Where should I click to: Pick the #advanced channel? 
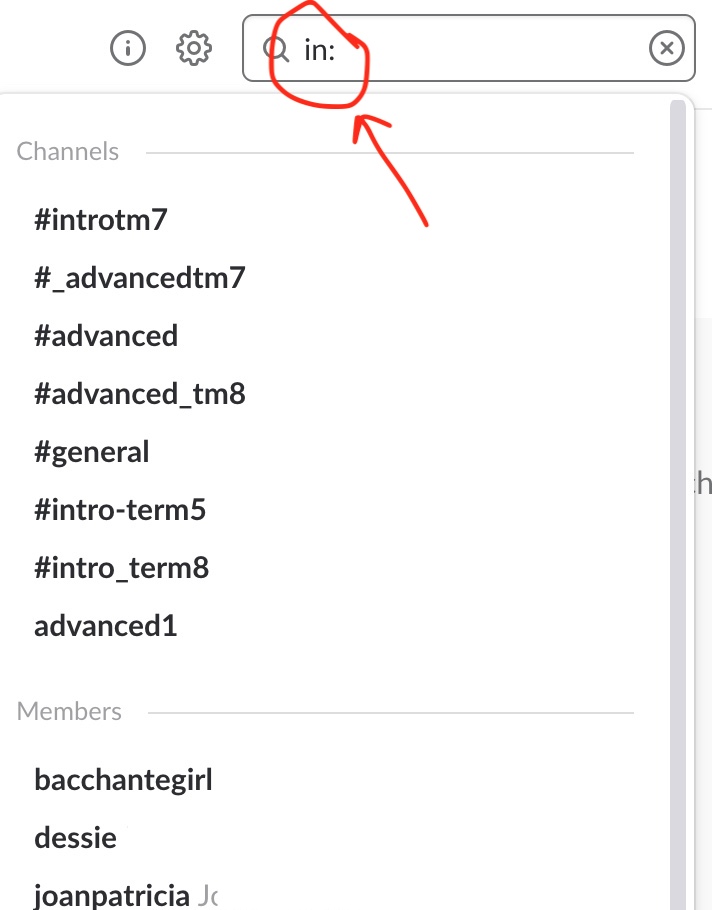pos(106,335)
